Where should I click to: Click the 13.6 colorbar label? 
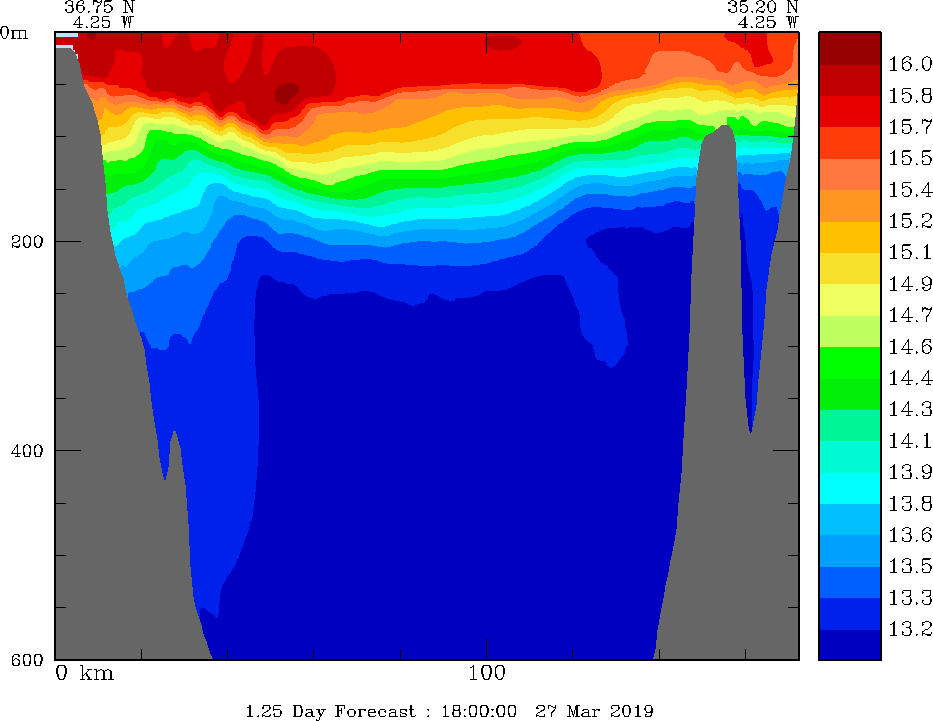pyautogui.click(x=910, y=535)
